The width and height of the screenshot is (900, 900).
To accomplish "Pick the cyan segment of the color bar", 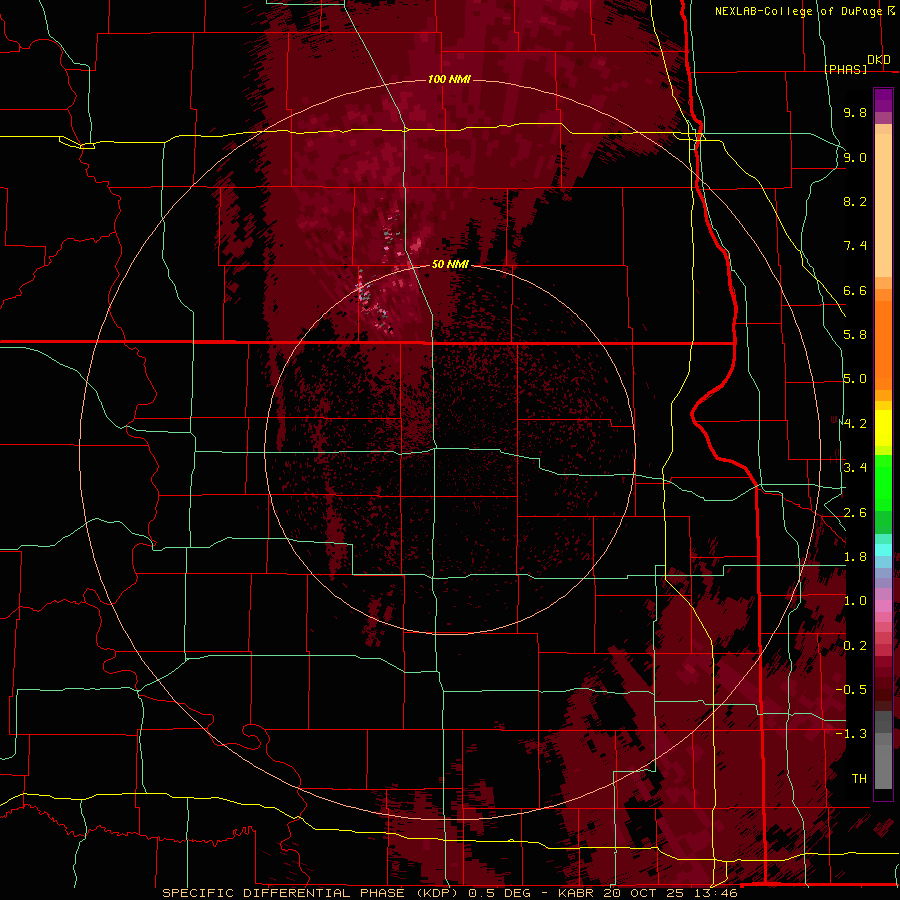I will pos(883,550).
